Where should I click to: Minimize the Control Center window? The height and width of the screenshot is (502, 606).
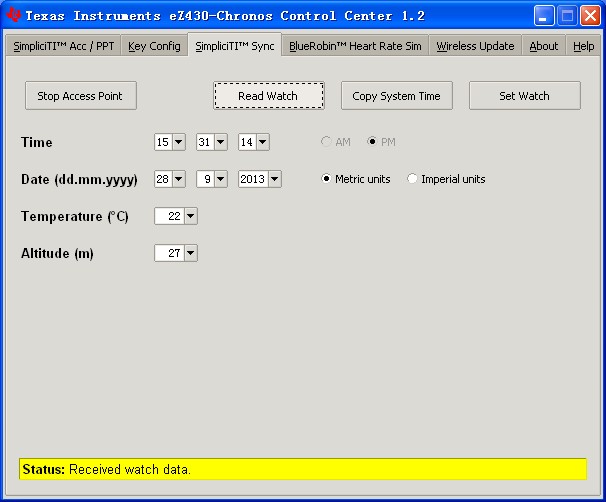click(x=544, y=16)
